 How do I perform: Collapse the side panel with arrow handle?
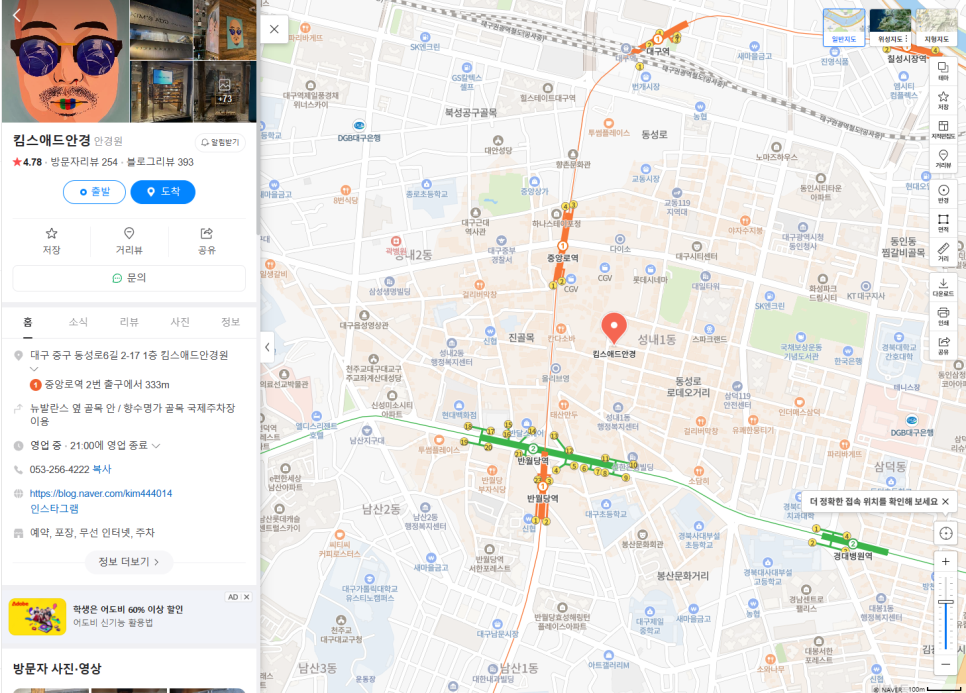pos(267,347)
